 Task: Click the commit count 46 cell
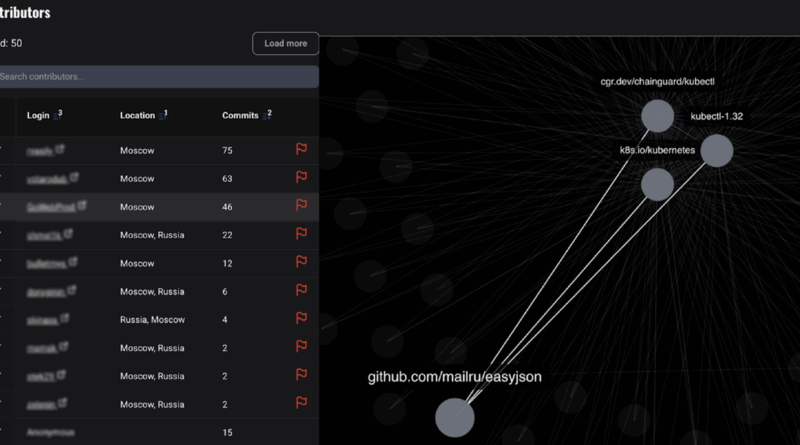(x=227, y=207)
